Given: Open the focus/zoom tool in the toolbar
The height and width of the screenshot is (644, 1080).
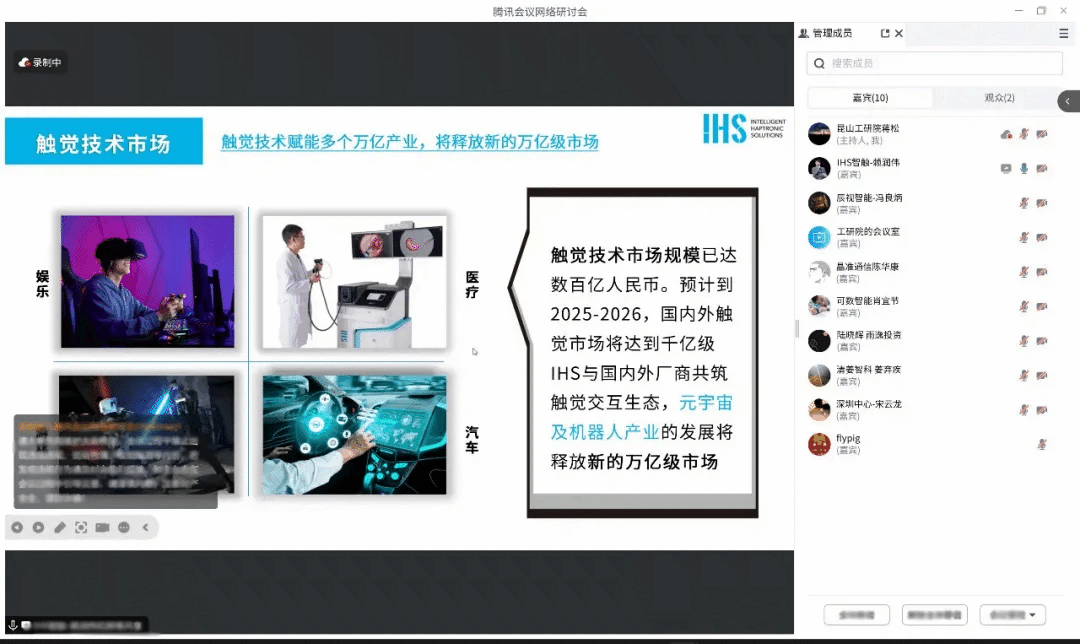Looking at the screenshot, I should click(81, 527).
